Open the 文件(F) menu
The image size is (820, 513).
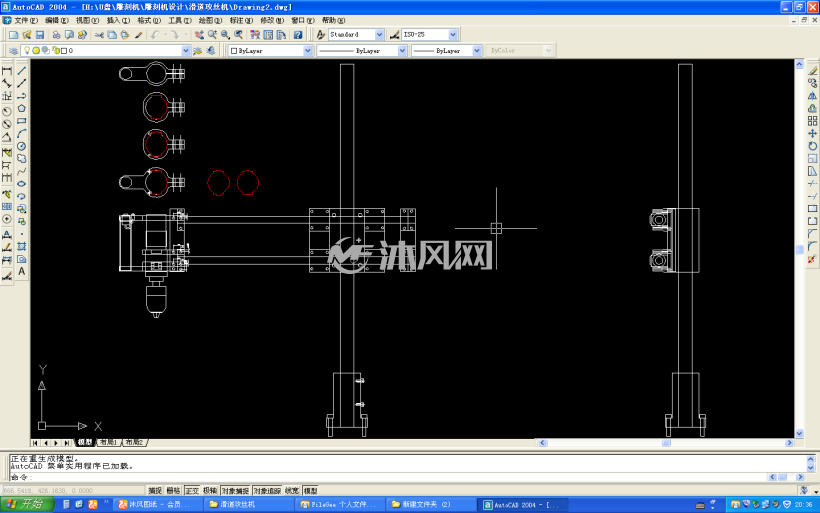[x=26, y=20]
